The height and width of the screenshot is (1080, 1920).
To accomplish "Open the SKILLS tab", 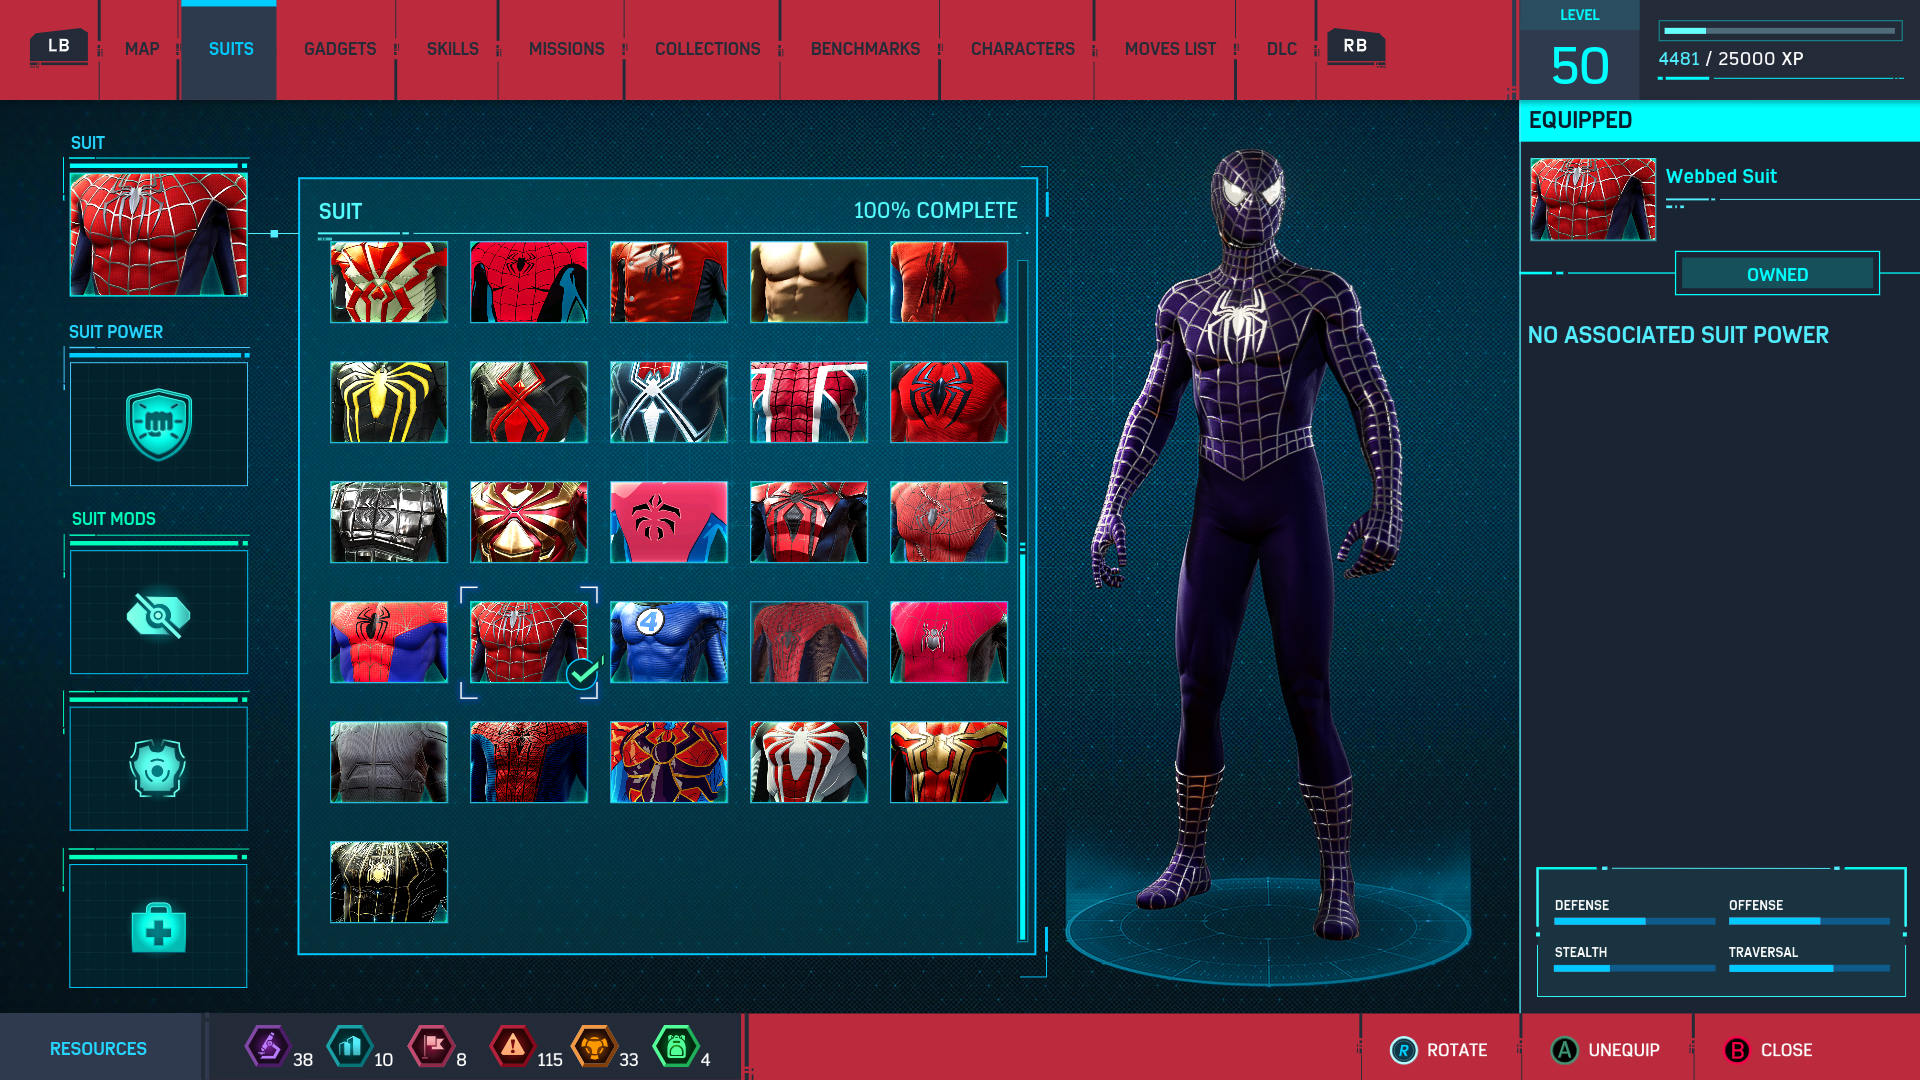I will click(x=452, y=49).
